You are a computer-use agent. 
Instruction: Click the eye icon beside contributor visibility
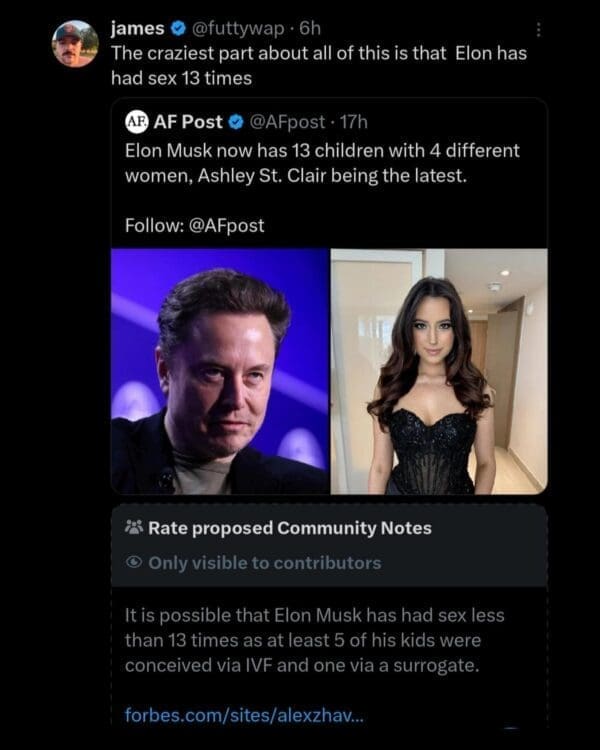[x=134, y=563]
